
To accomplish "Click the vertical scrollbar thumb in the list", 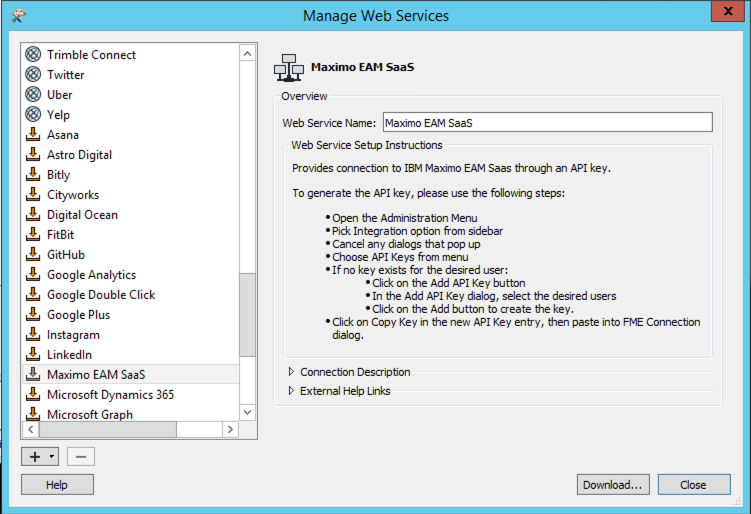I will (248, 315).
